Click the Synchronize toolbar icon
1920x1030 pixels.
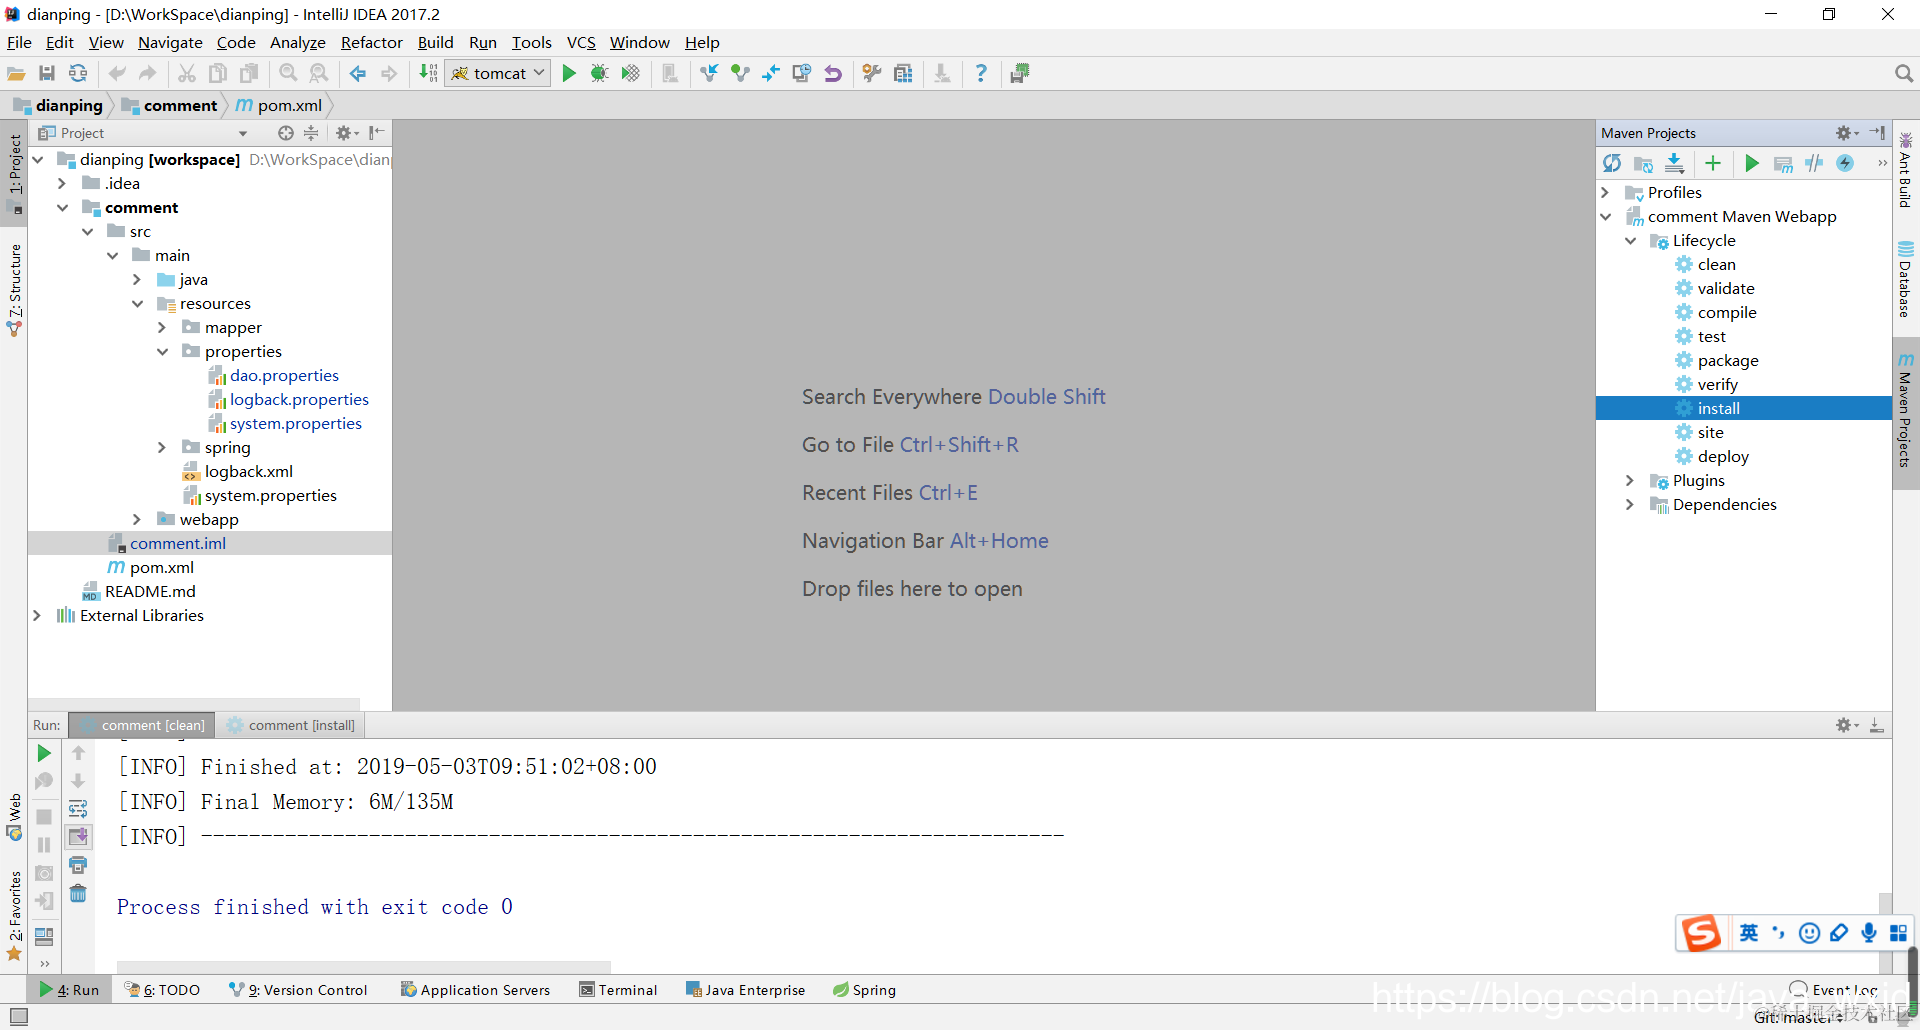coord(78,73)
